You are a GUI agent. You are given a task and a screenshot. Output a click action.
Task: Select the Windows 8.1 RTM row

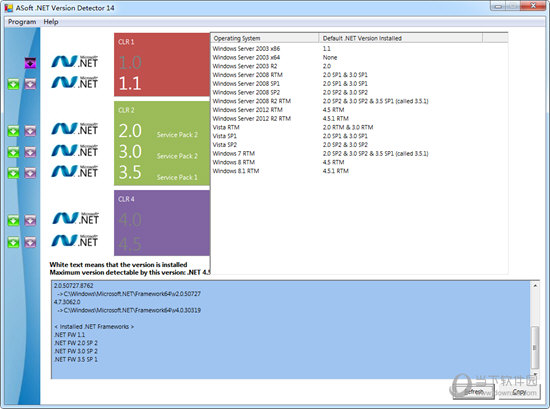tap(359, 171)
